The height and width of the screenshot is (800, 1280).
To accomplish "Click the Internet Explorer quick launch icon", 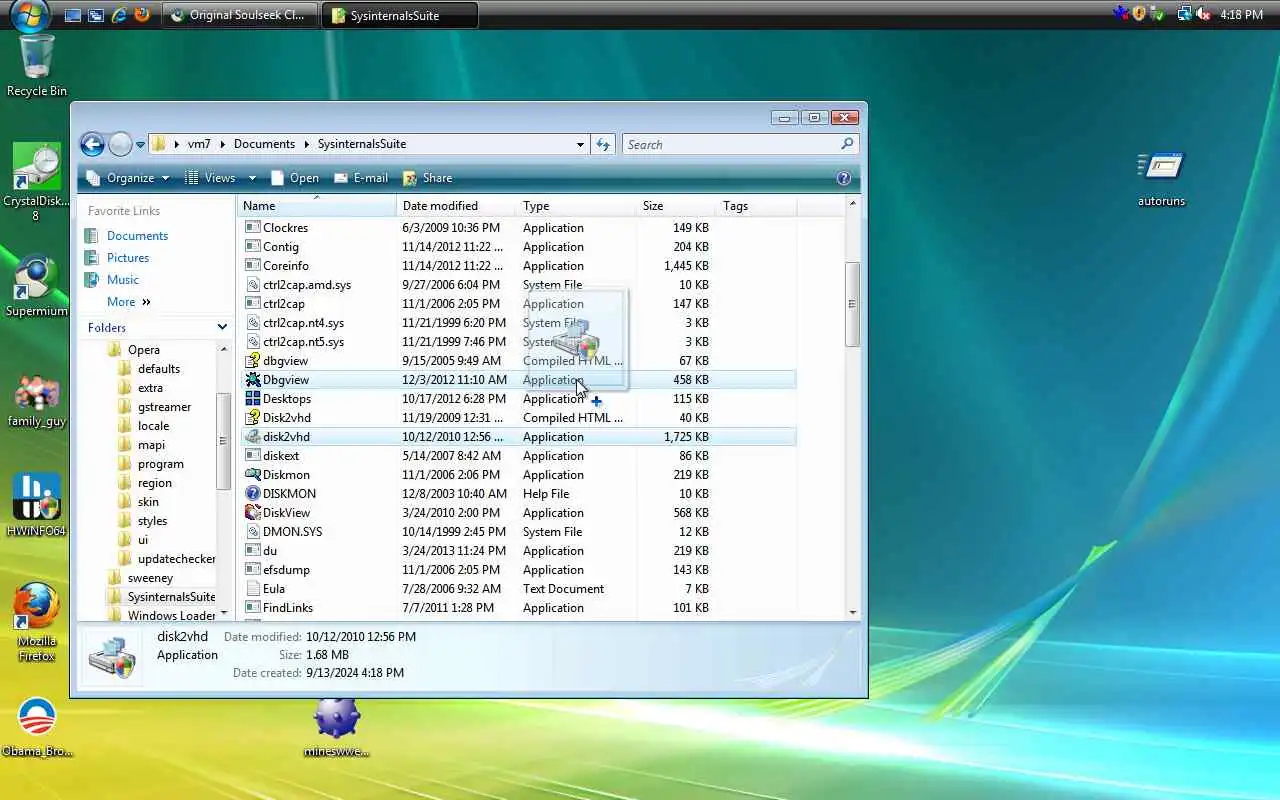I will click(x=119, y=15).
